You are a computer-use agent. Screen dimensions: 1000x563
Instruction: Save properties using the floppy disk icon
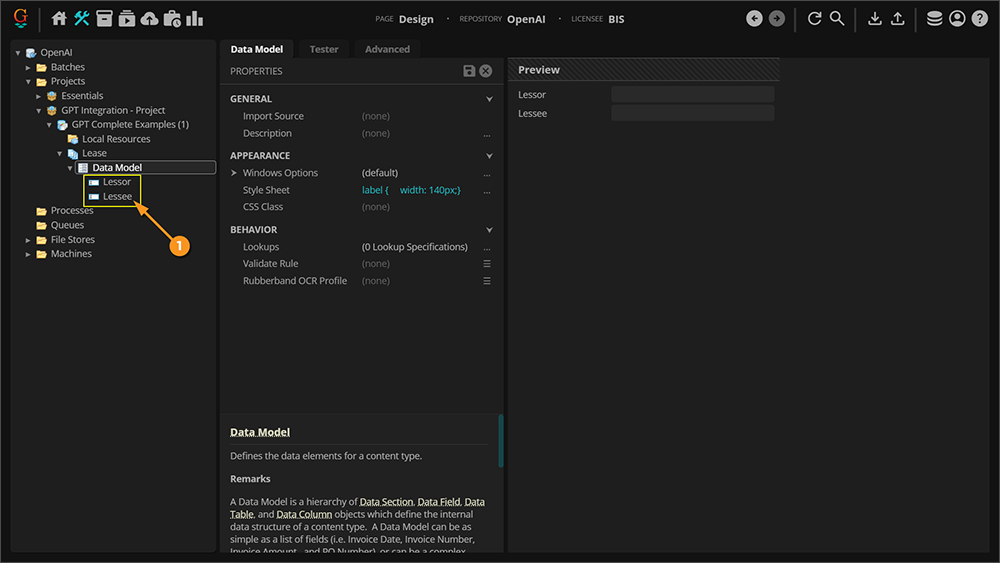469,71
